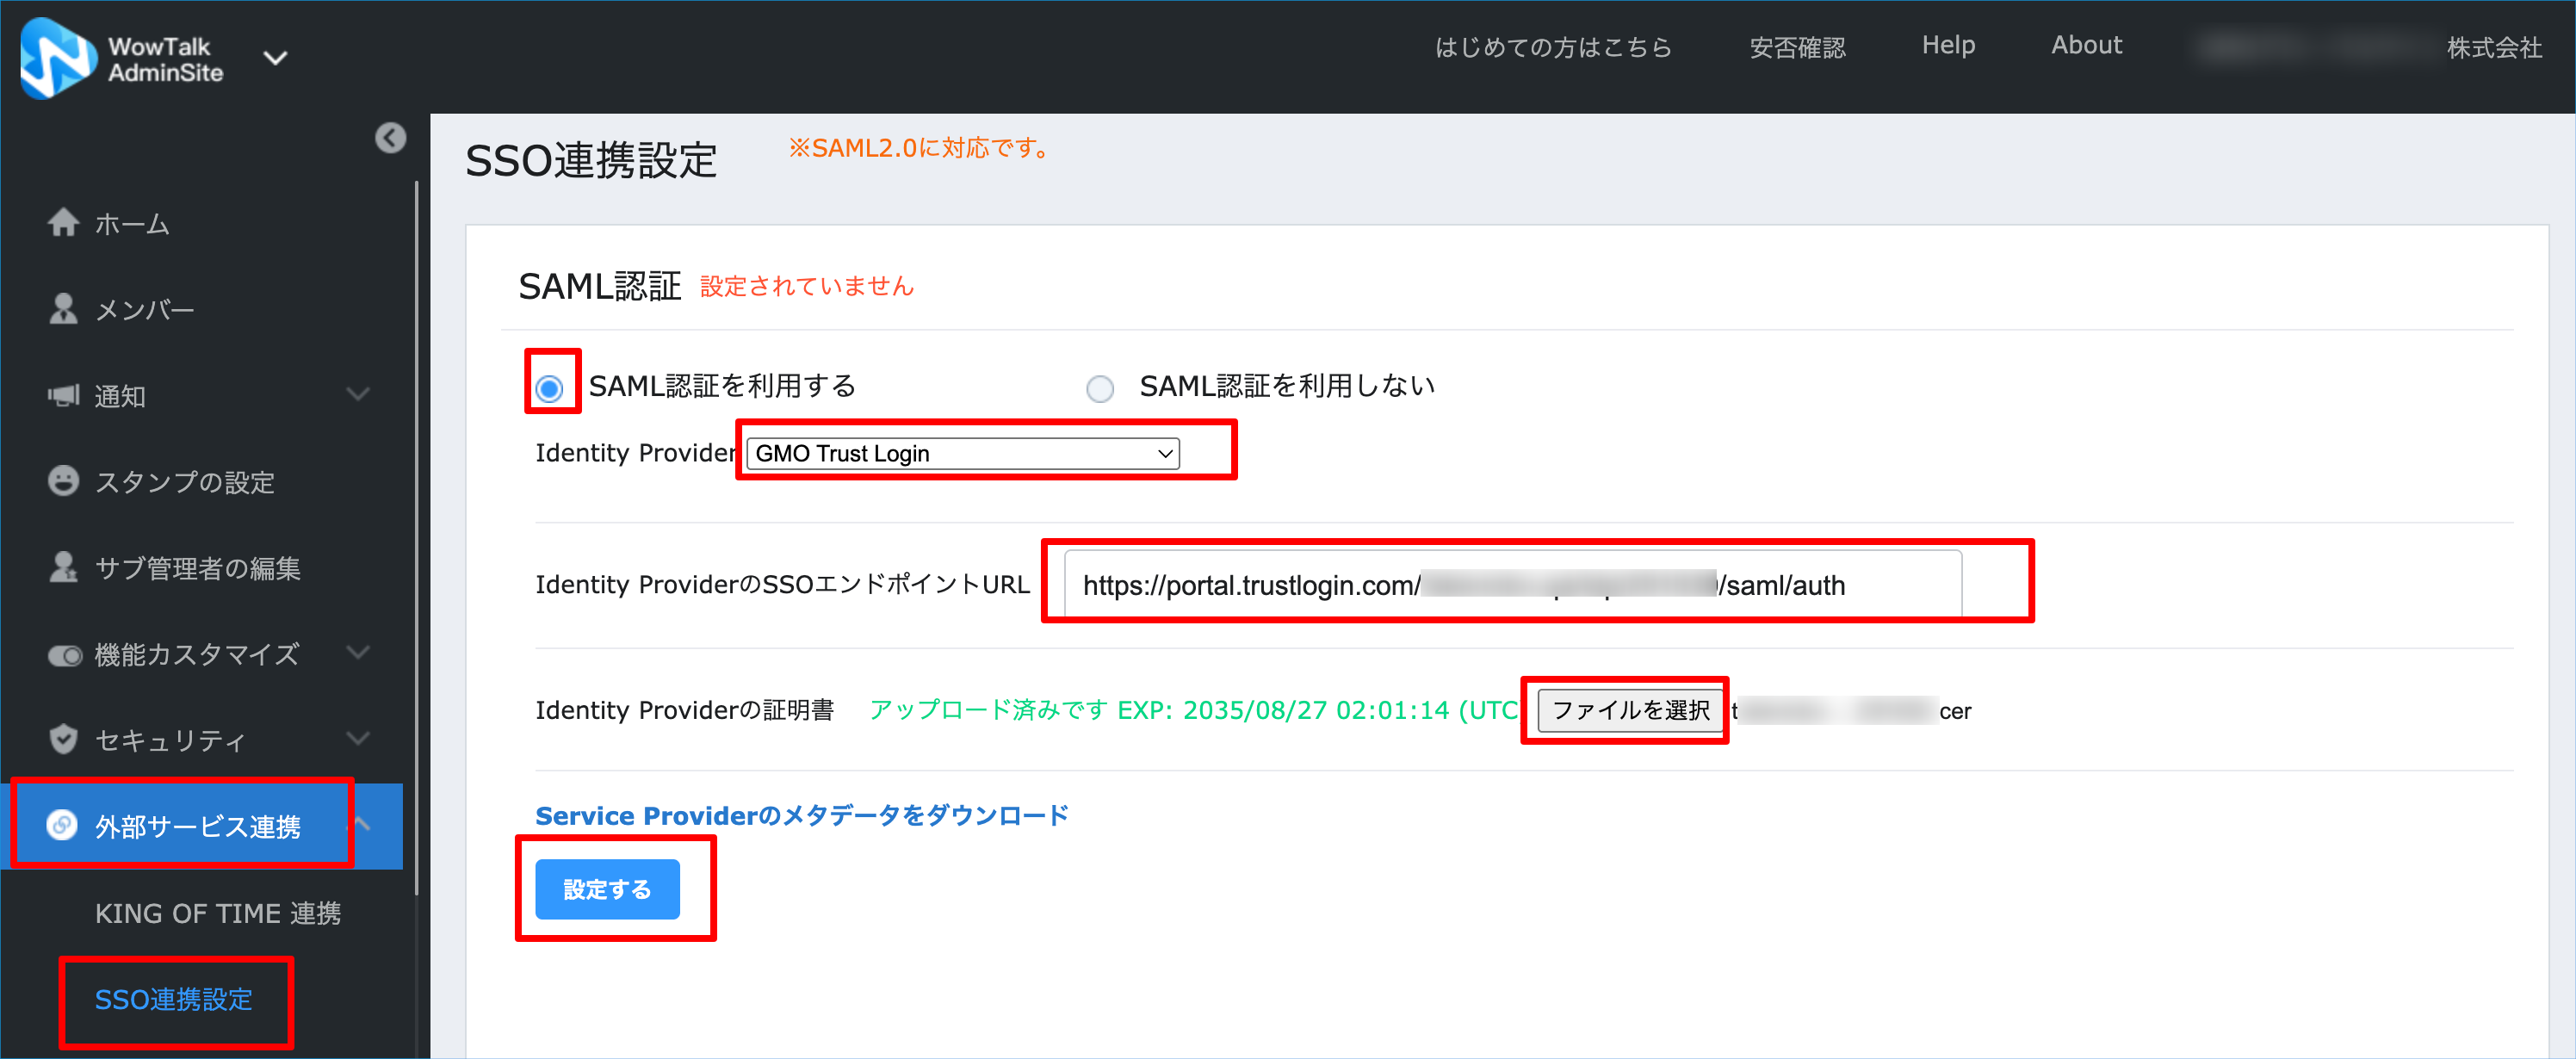Click the 設定する button

tap(607, 888)
